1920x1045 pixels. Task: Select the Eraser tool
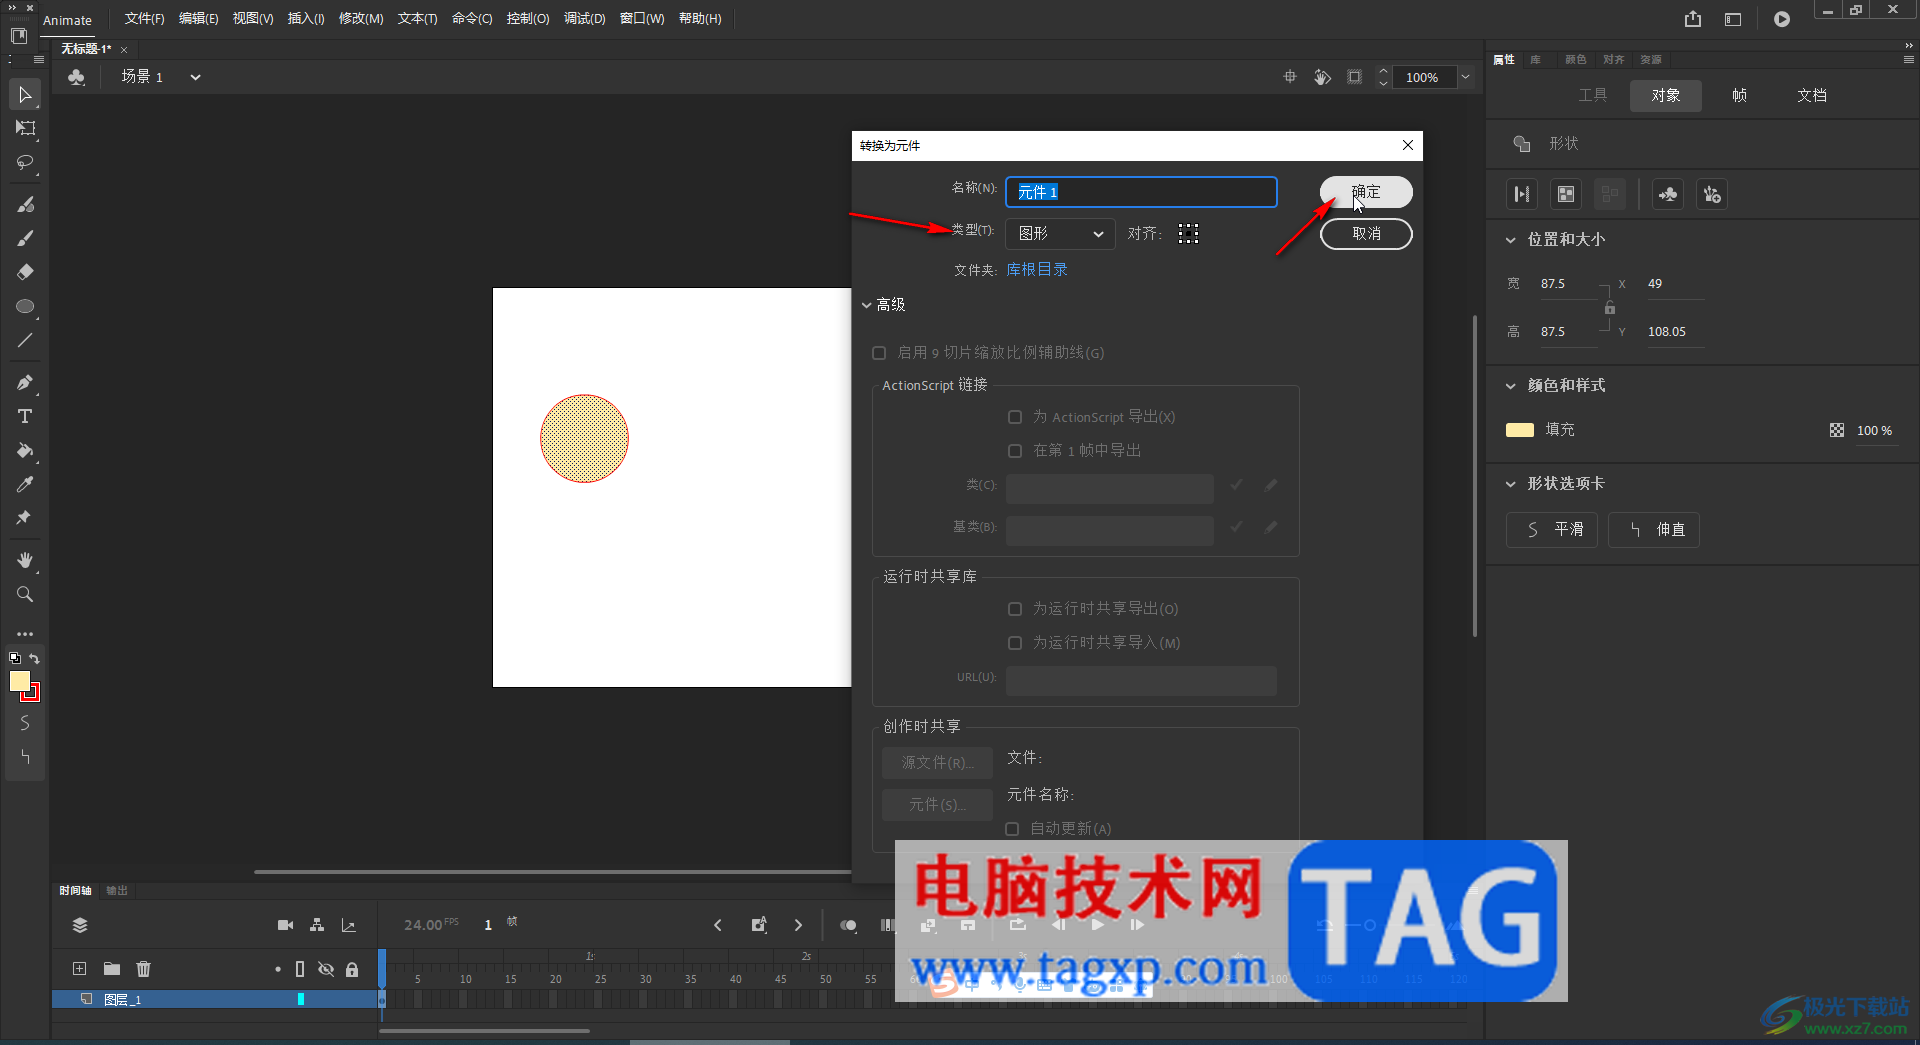(x=25, y=272)
